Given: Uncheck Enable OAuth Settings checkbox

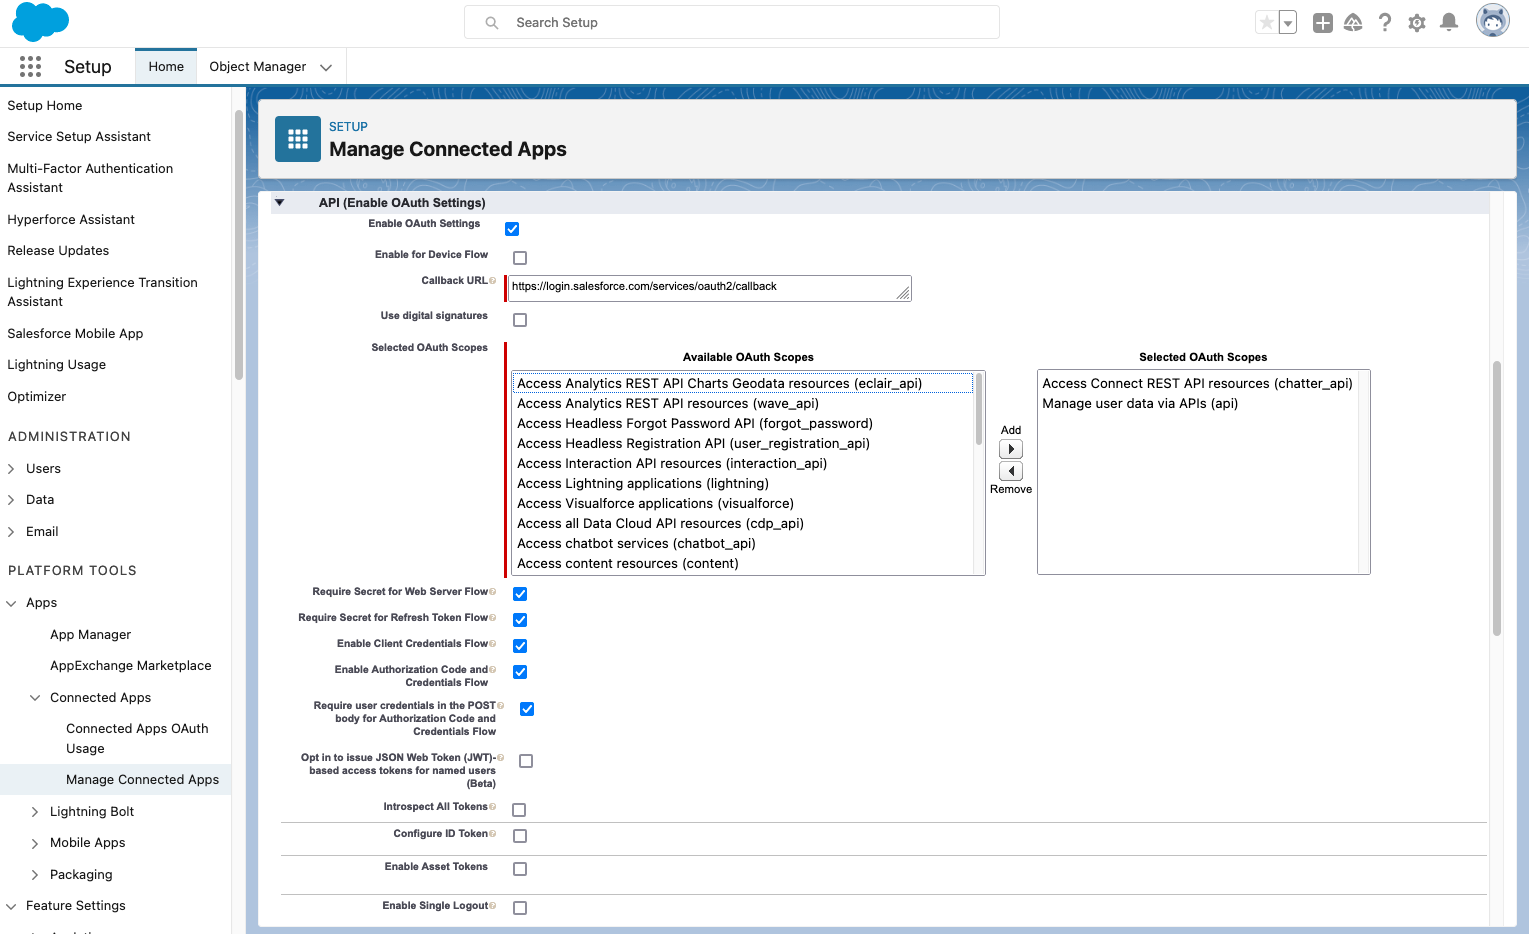Looking at the screenshot, I should click(512, 229).
